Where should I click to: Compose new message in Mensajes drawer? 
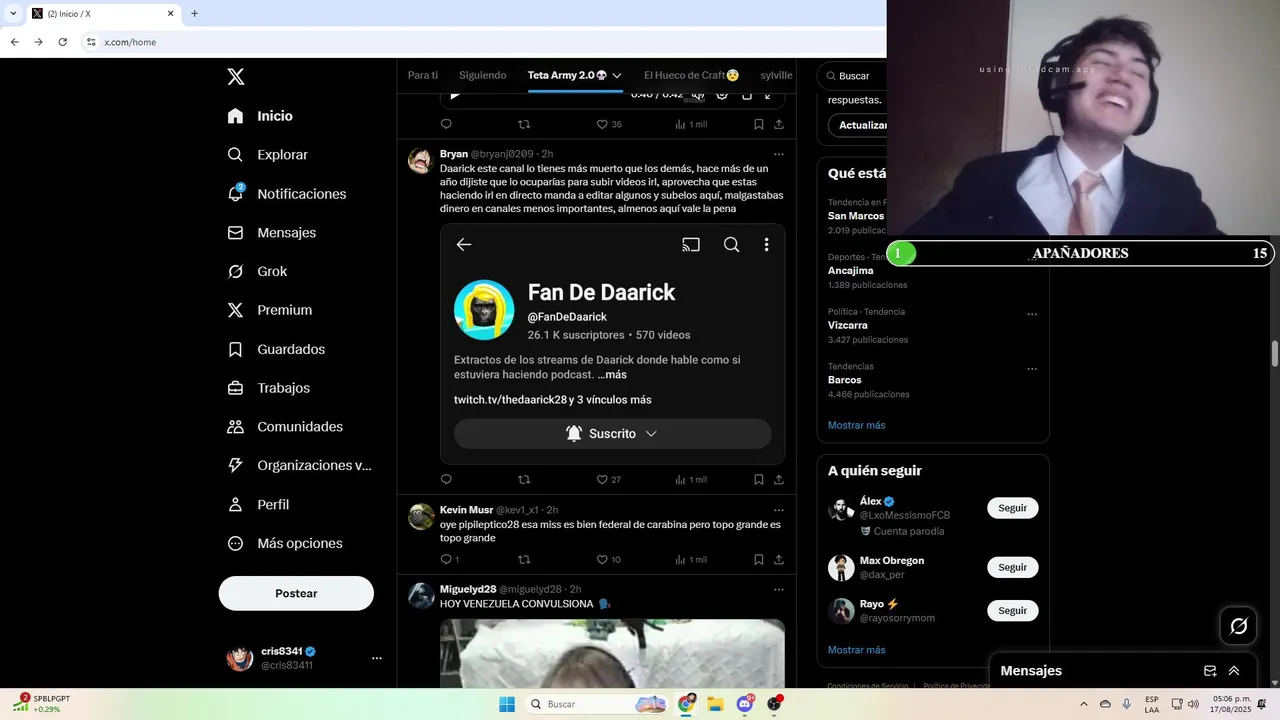click(x=1210, y=671)
